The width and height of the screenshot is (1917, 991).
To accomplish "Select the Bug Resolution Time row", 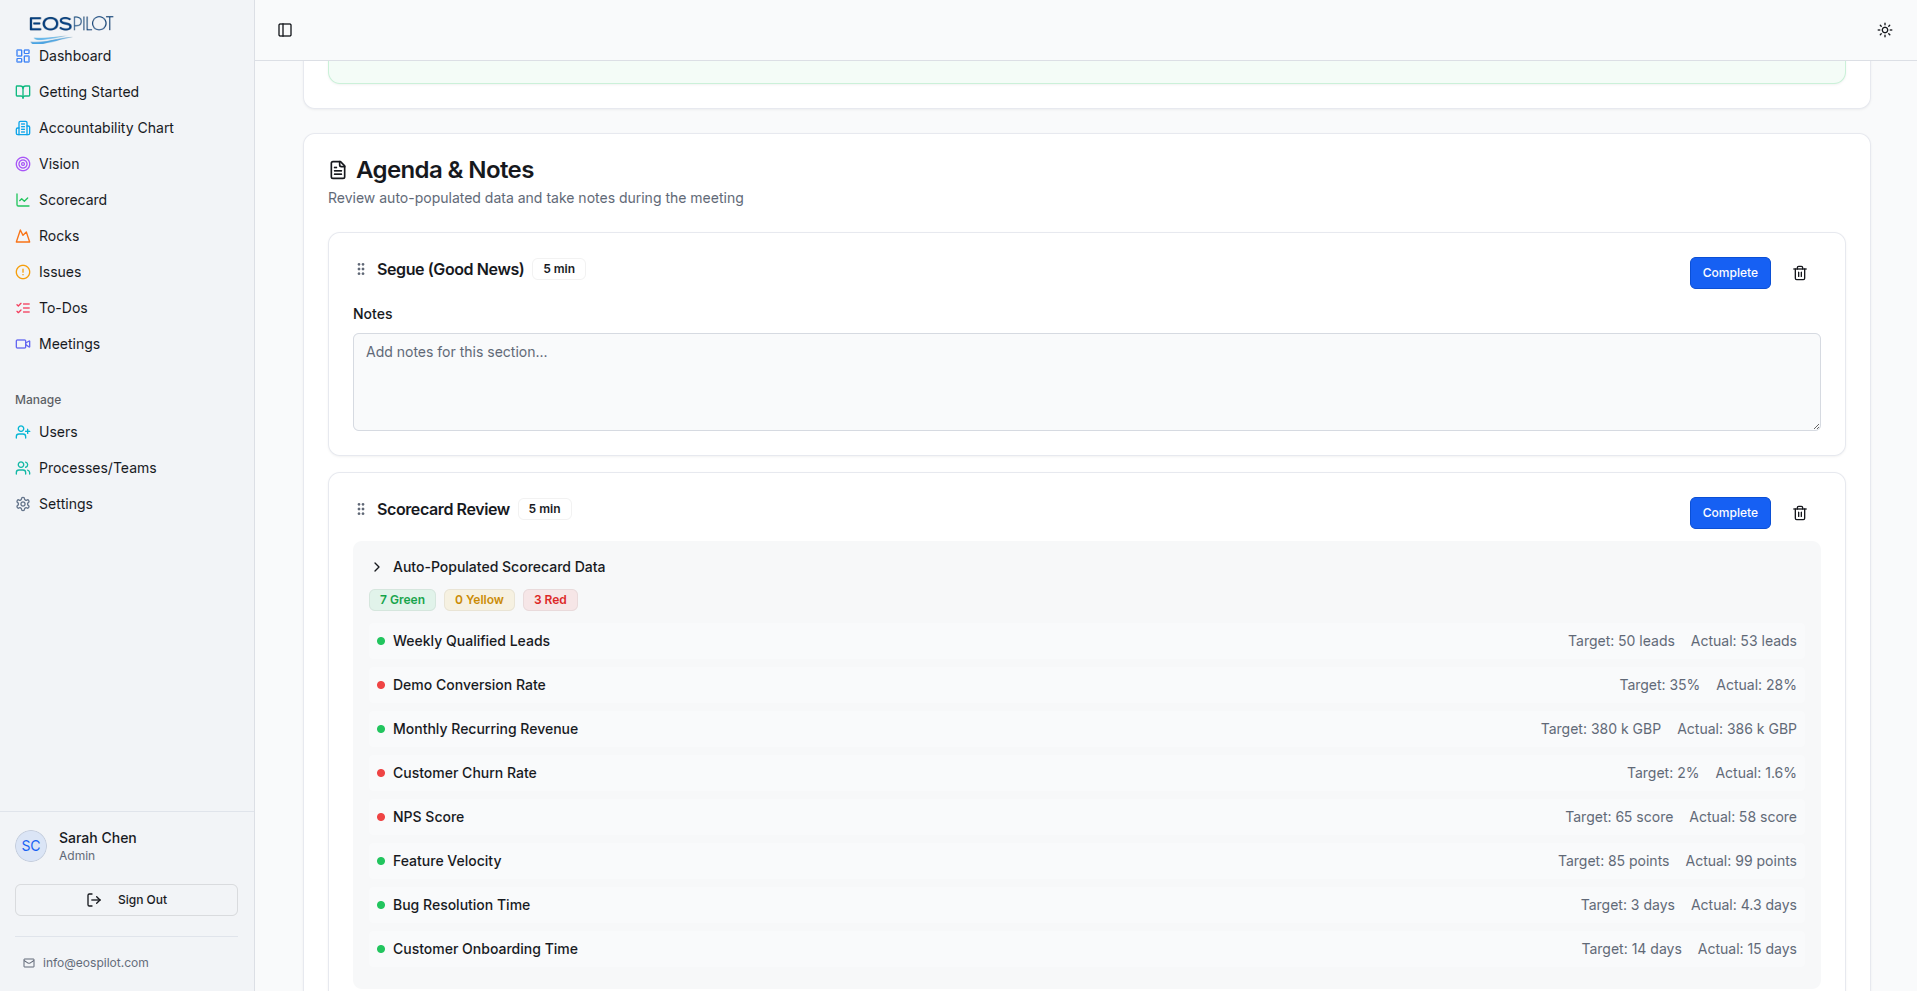I will (1087, 905).
